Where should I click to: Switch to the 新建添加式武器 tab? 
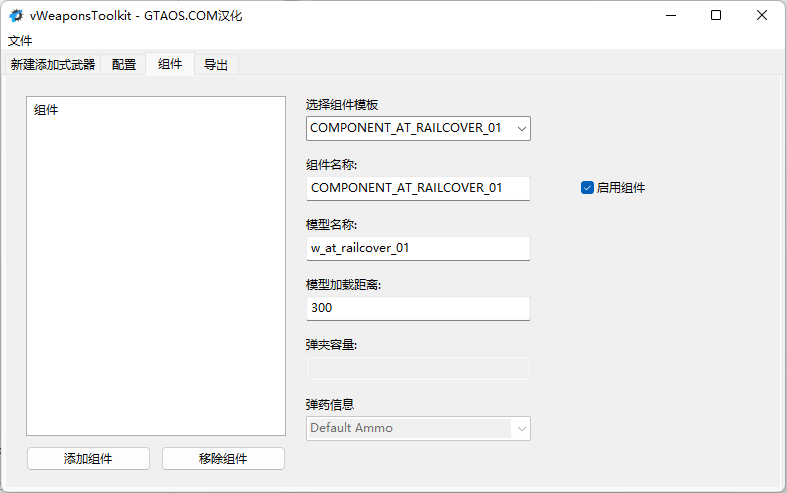coord(53,65)
